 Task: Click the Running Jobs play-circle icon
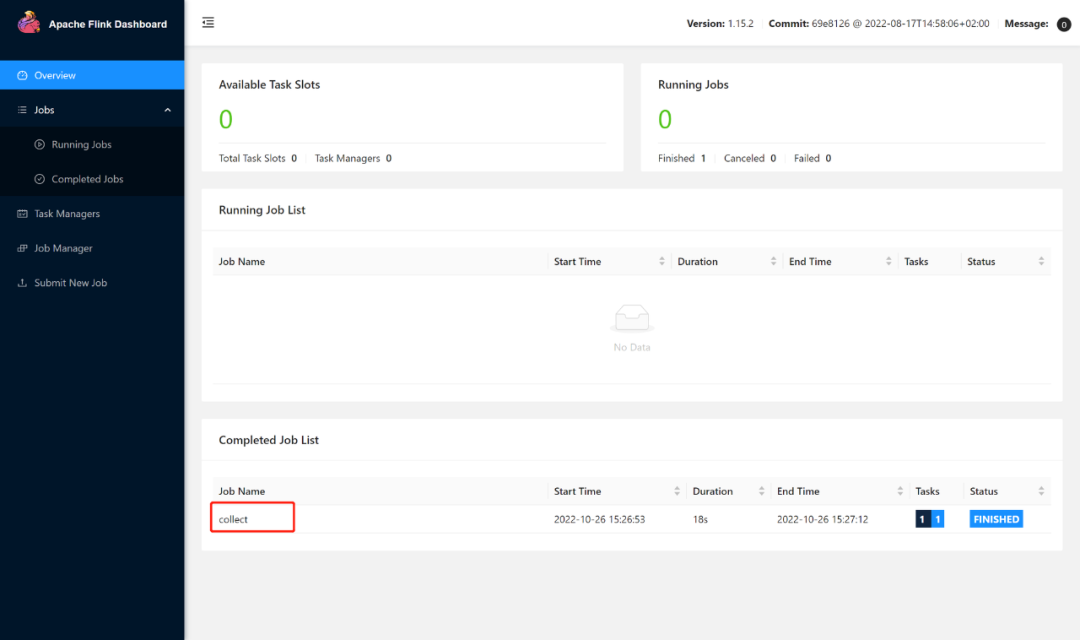tap(39, 144)
